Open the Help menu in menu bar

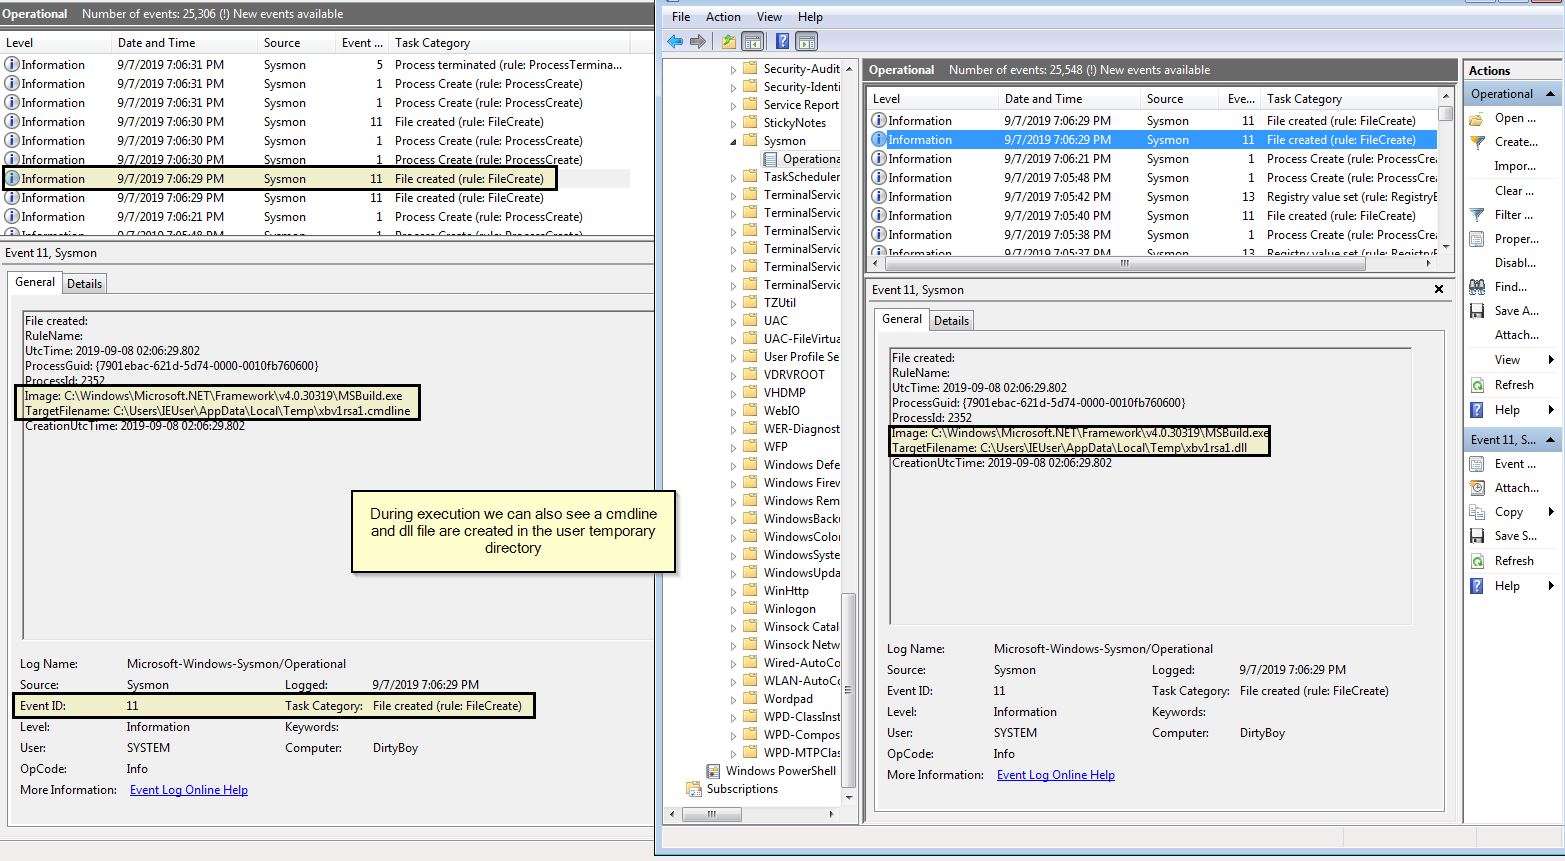point(810,17)
